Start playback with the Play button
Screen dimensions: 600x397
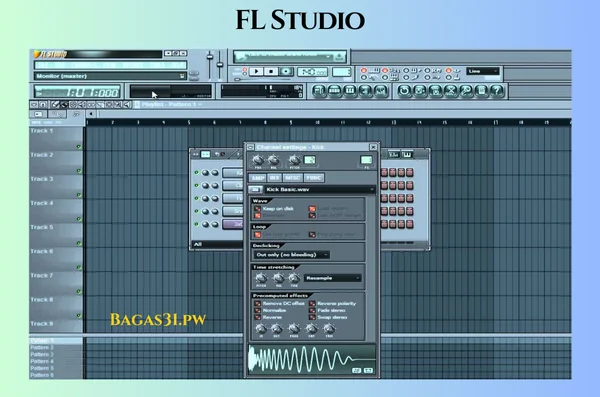[256, 72]
